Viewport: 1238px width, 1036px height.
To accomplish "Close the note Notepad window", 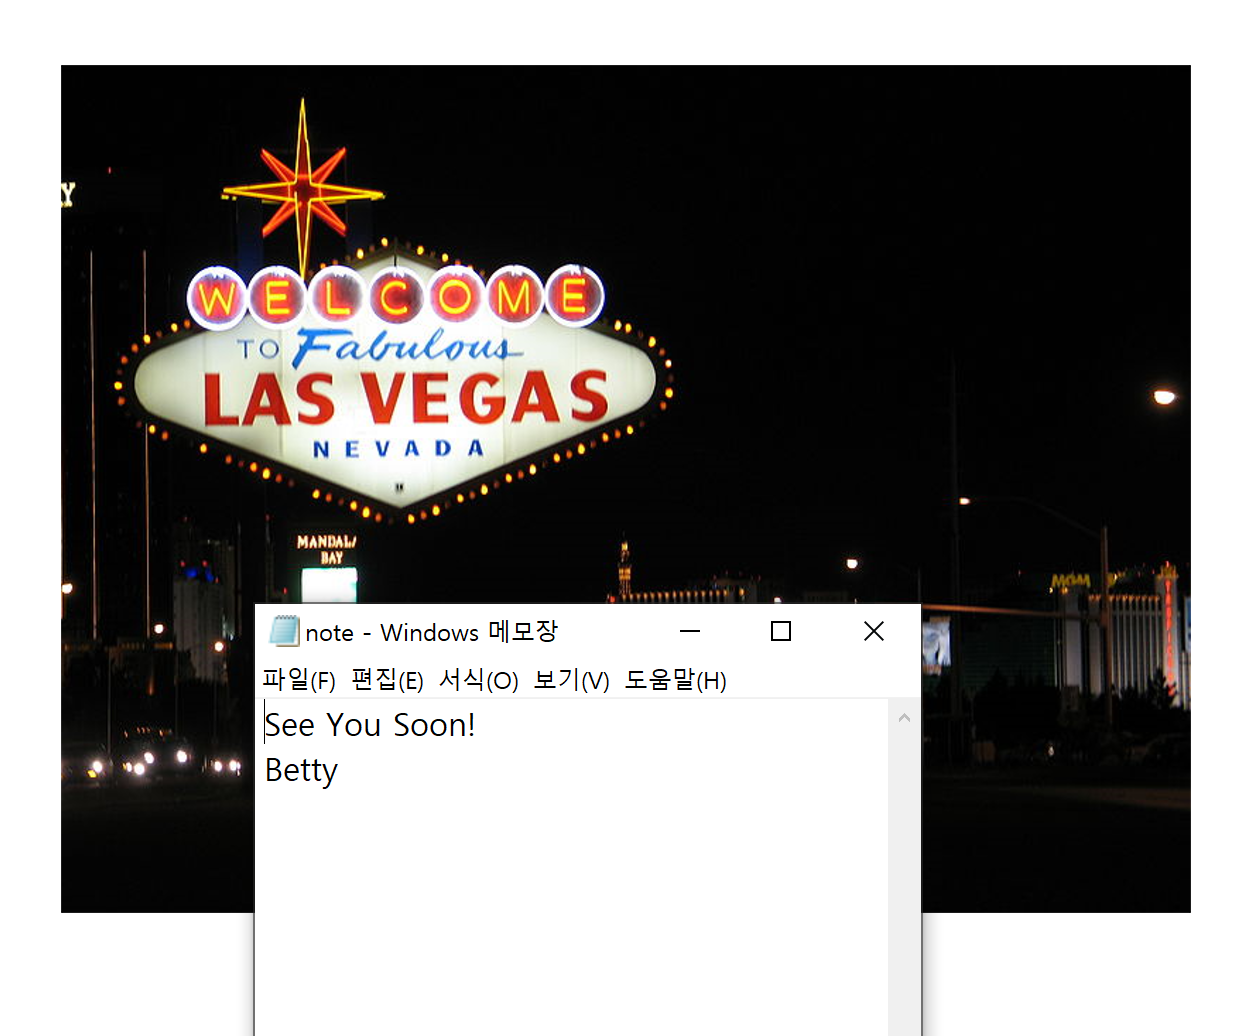I will tap(874, 631).
